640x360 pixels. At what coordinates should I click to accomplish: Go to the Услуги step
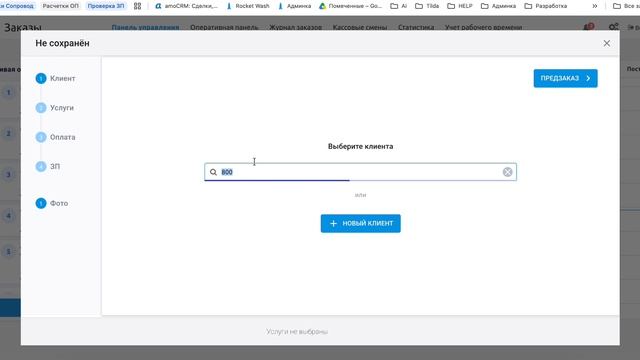coord(55,108)
